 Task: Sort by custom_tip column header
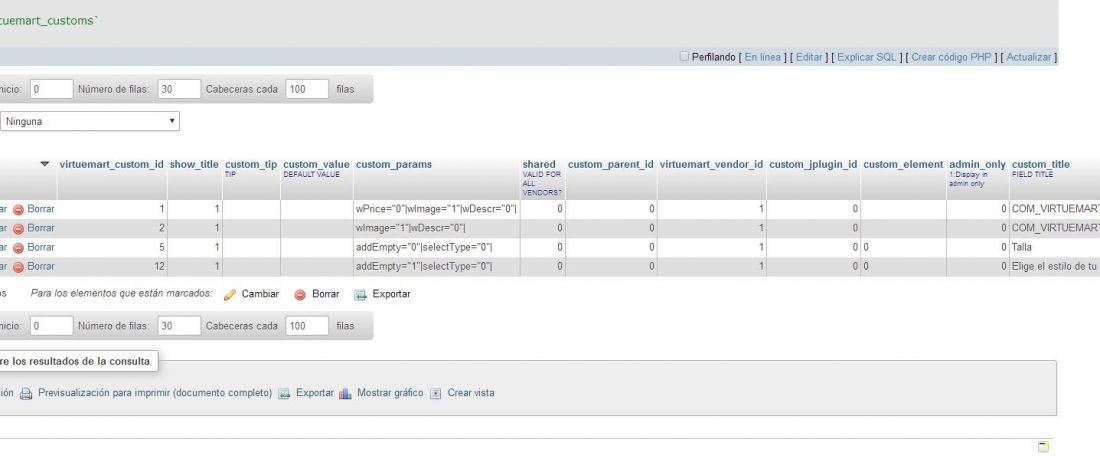(251, 165)
